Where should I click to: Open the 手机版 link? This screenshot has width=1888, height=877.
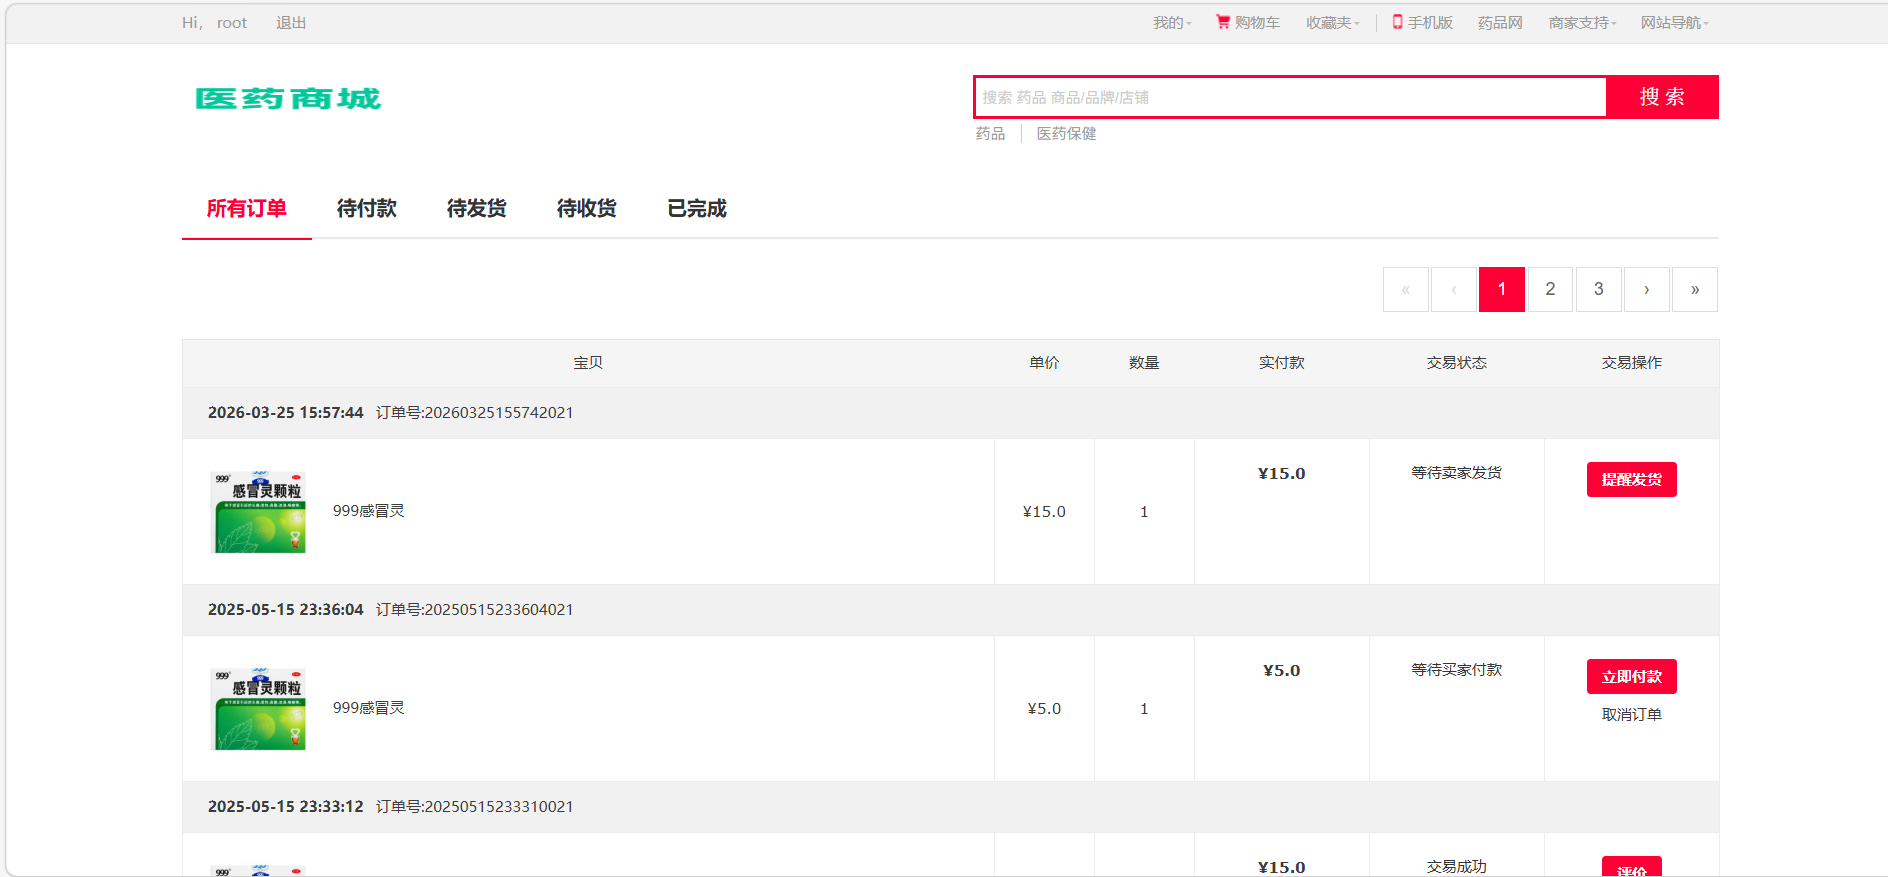(x=1430, y=23)
